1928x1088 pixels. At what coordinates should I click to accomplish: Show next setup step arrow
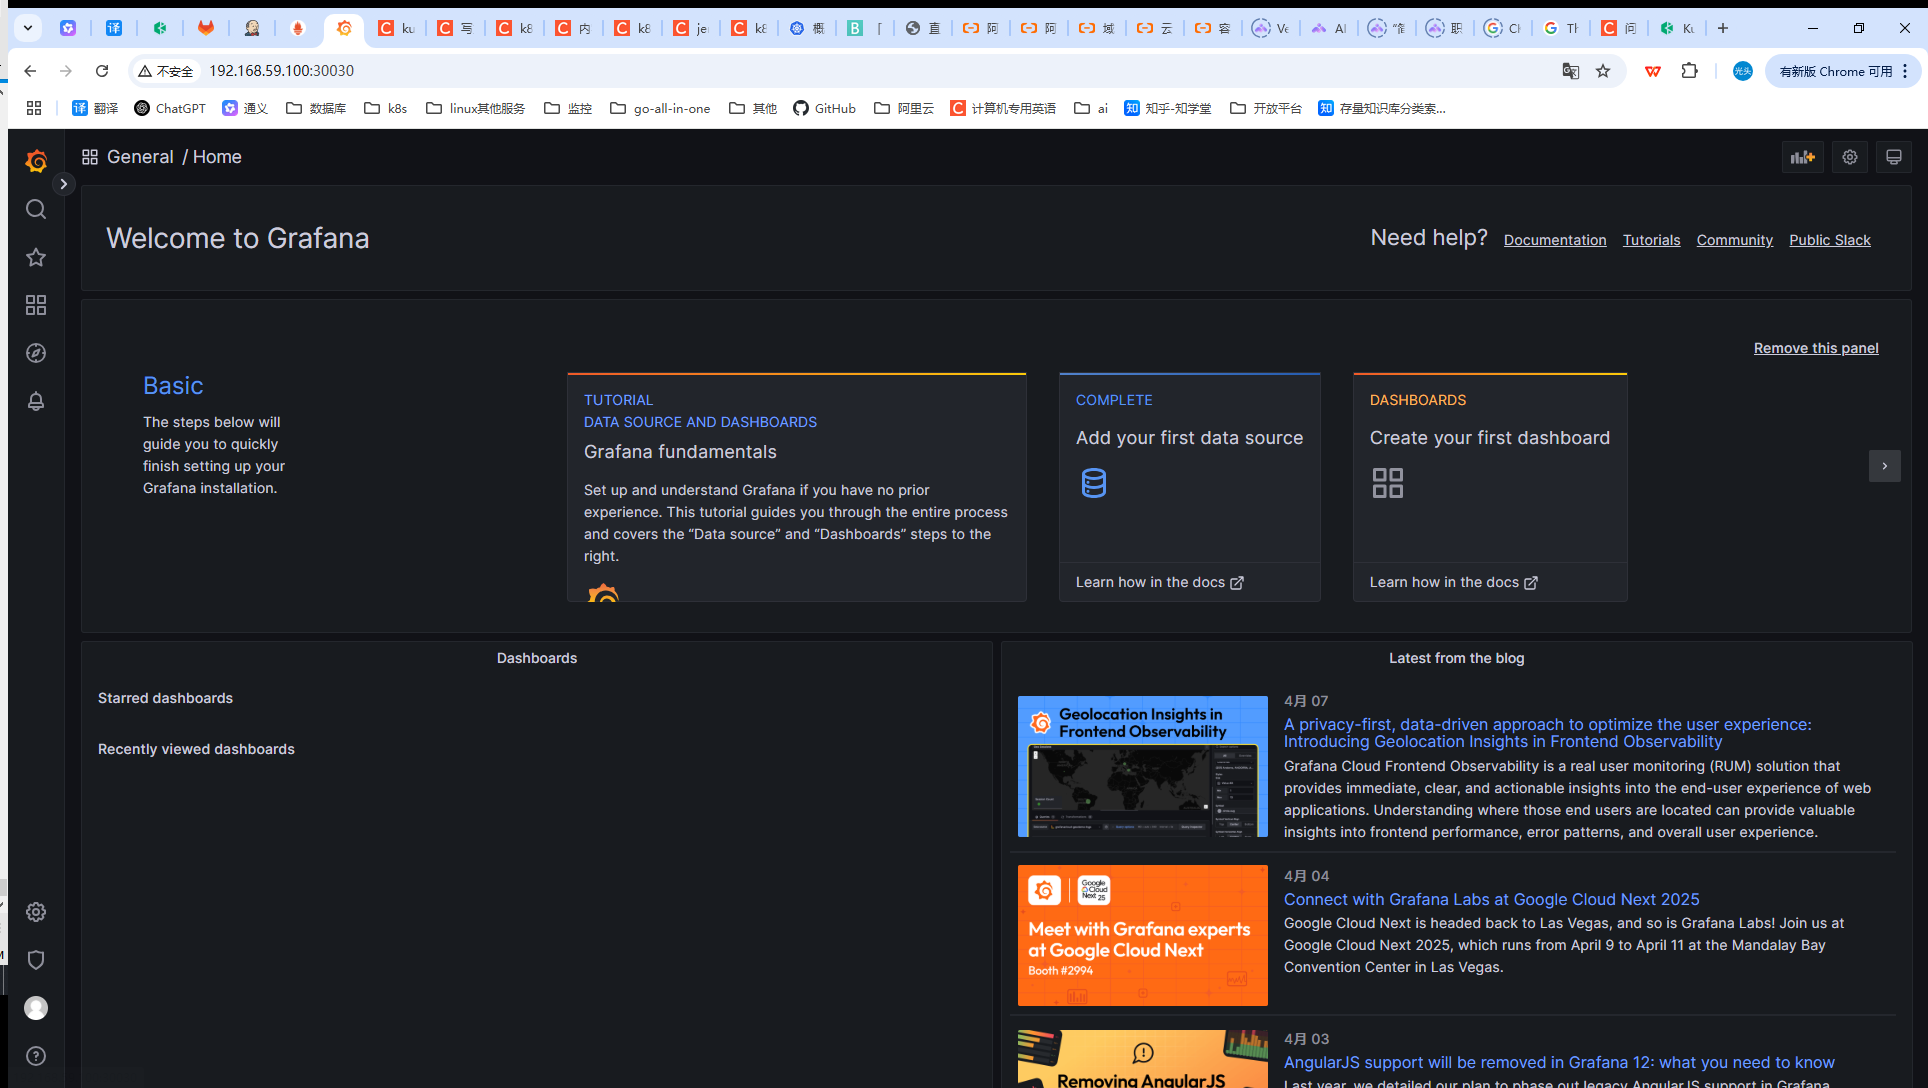coord(1884,466)
